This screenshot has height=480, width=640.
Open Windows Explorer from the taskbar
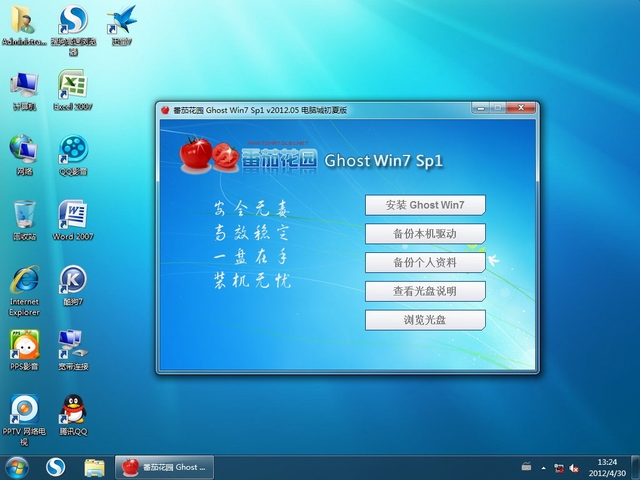(x=94, y=468)
